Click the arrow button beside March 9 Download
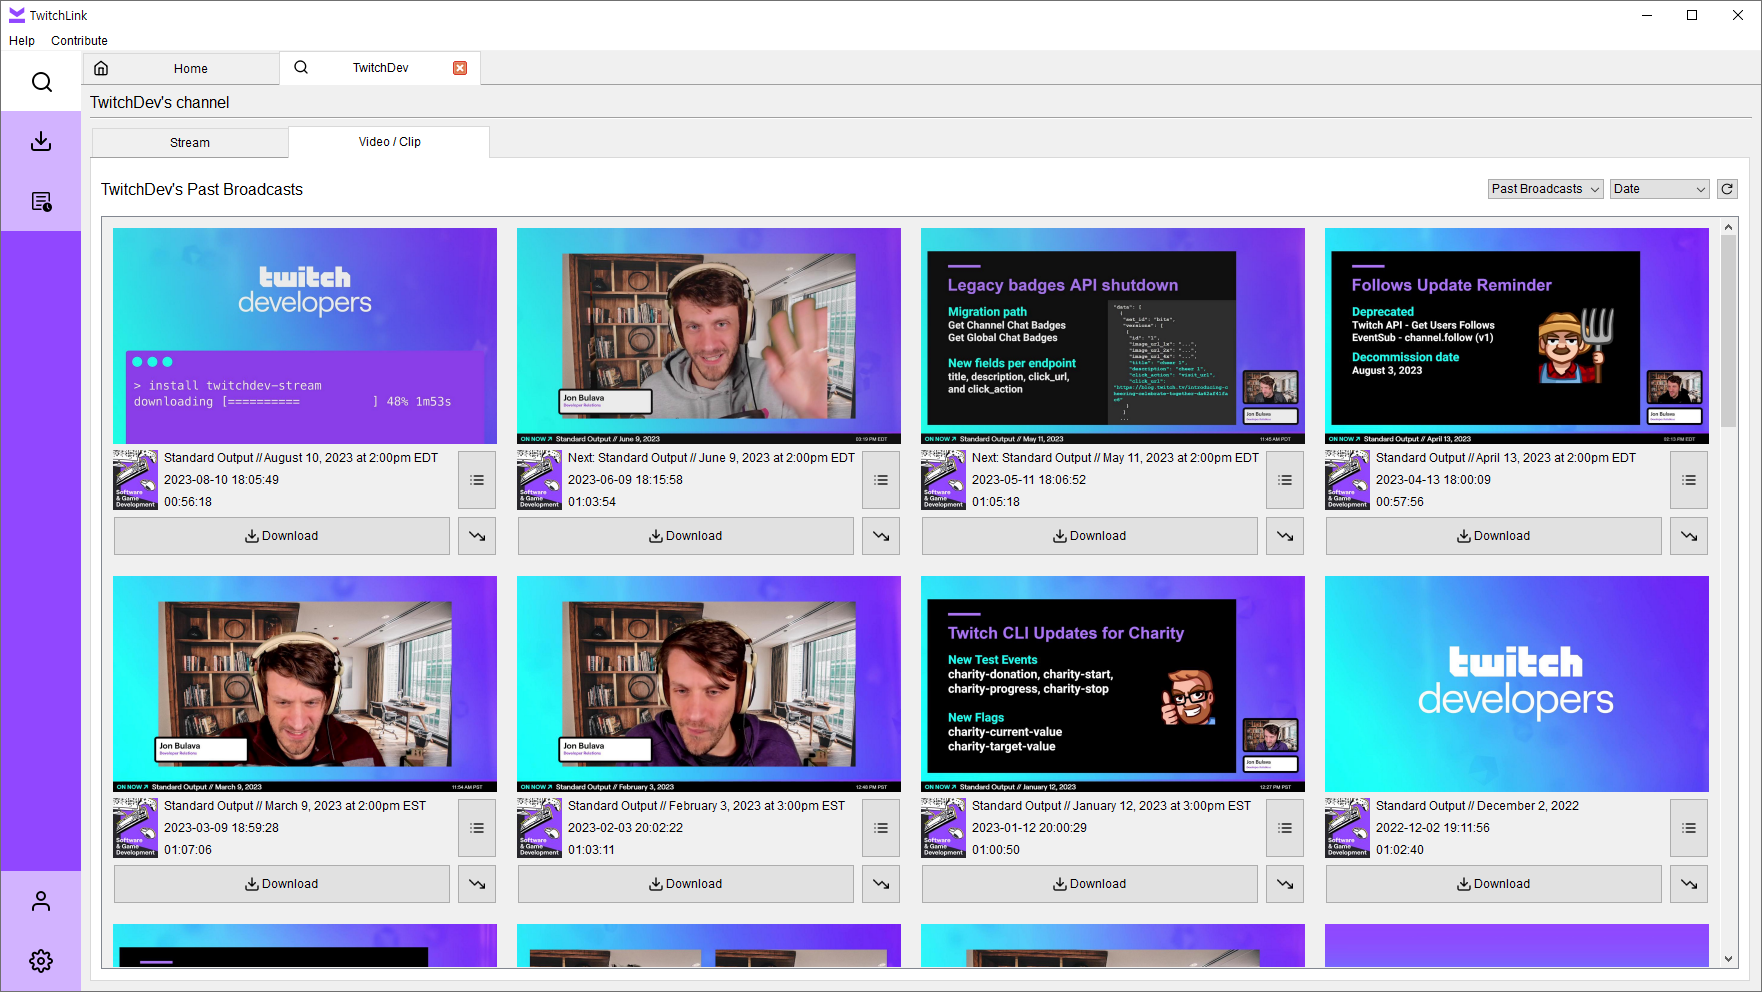Screen dimensions: 1762x992 (477, 884)
